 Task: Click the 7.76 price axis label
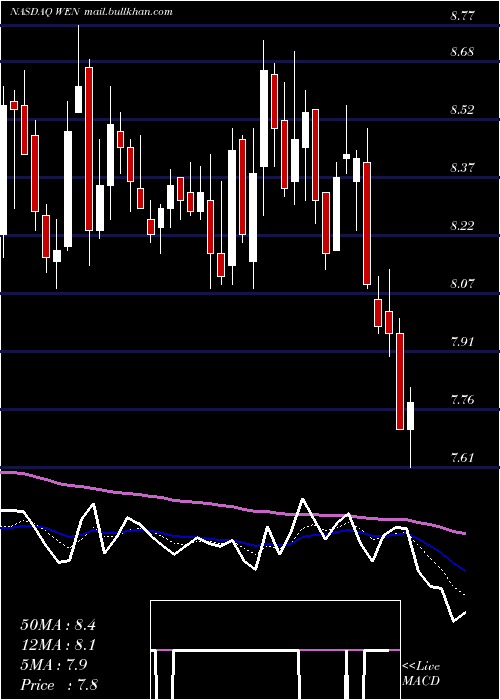[462, 399]
